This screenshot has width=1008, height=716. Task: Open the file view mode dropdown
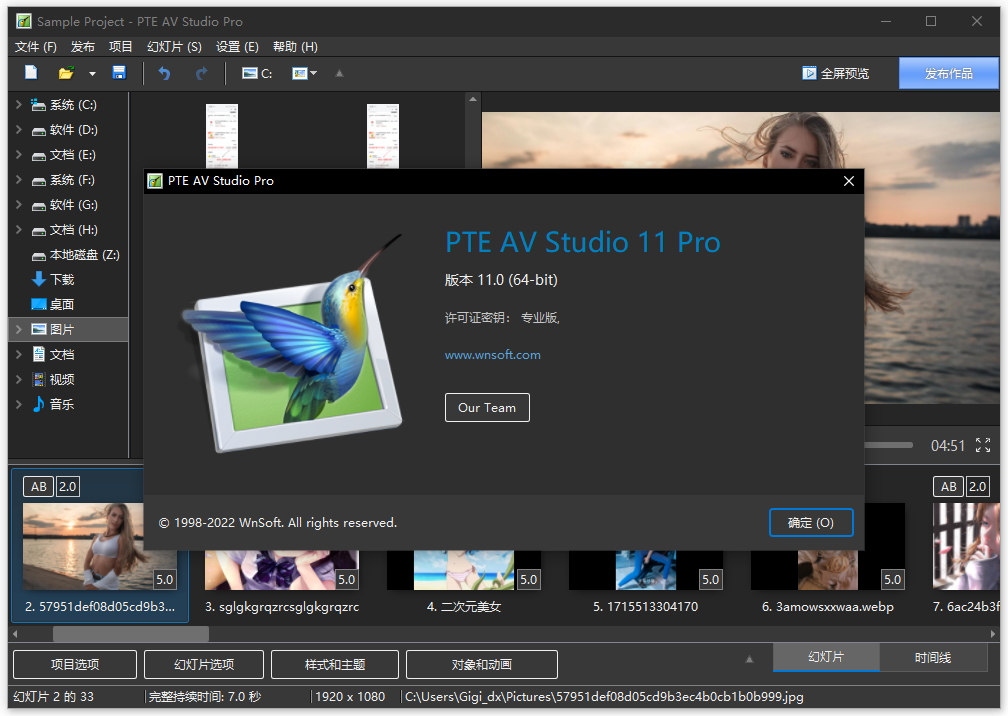coord(305,73)
